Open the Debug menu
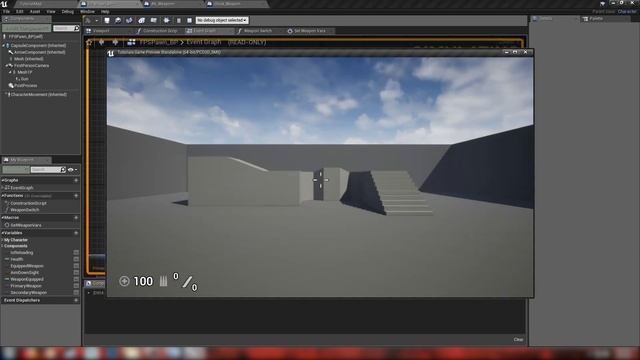The image size is (640, 360). [x=68, y=11]
